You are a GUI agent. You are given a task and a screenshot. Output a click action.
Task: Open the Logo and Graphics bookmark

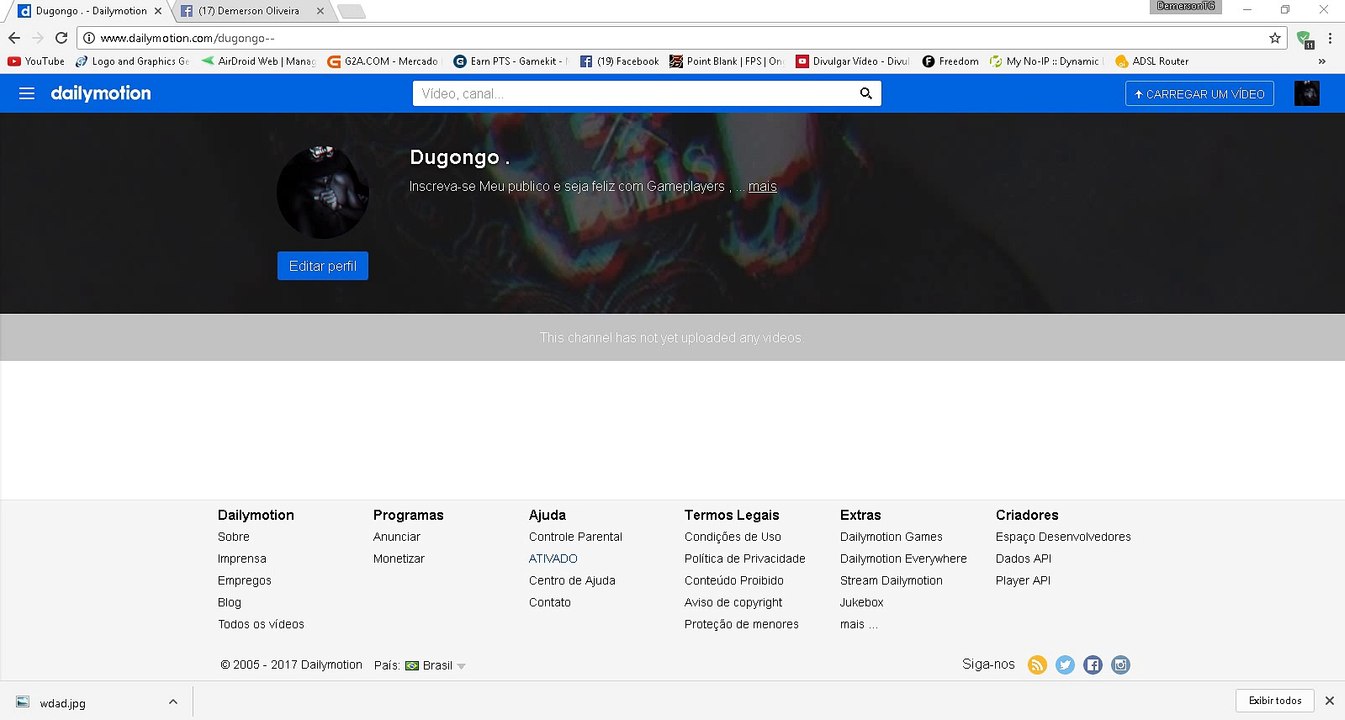132,61
